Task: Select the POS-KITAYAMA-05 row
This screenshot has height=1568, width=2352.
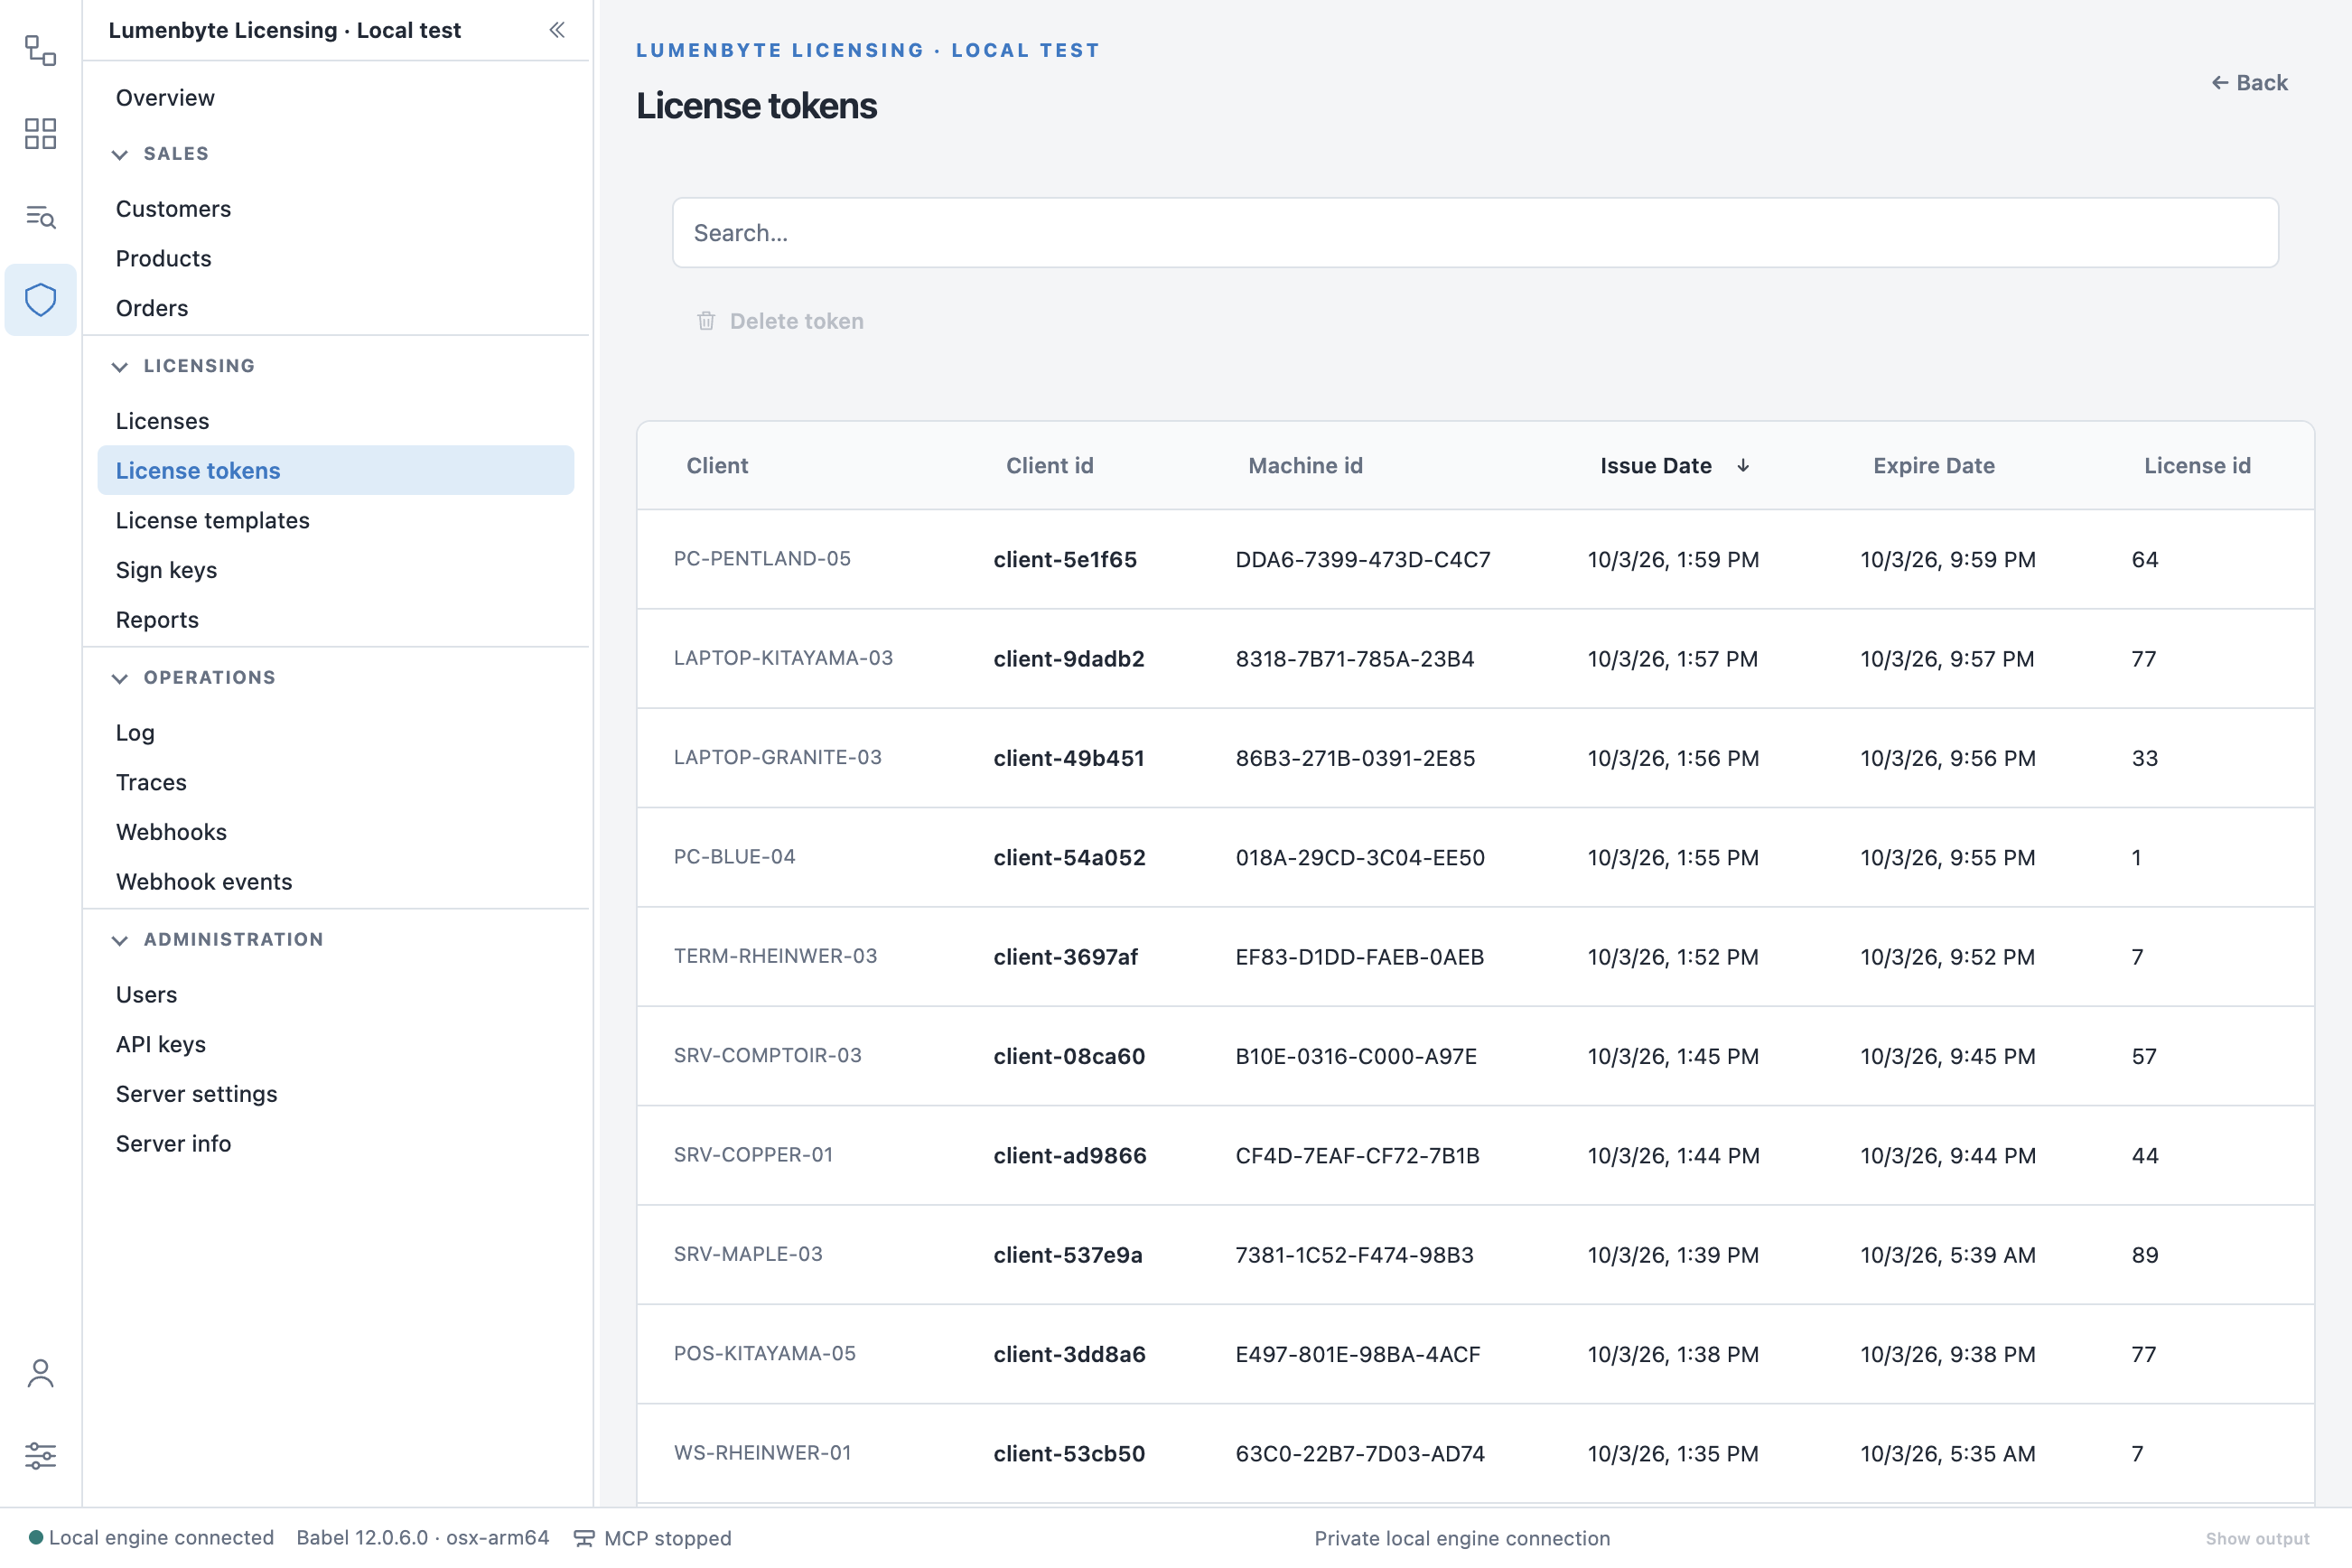Action: [x=1475, y=1354]
